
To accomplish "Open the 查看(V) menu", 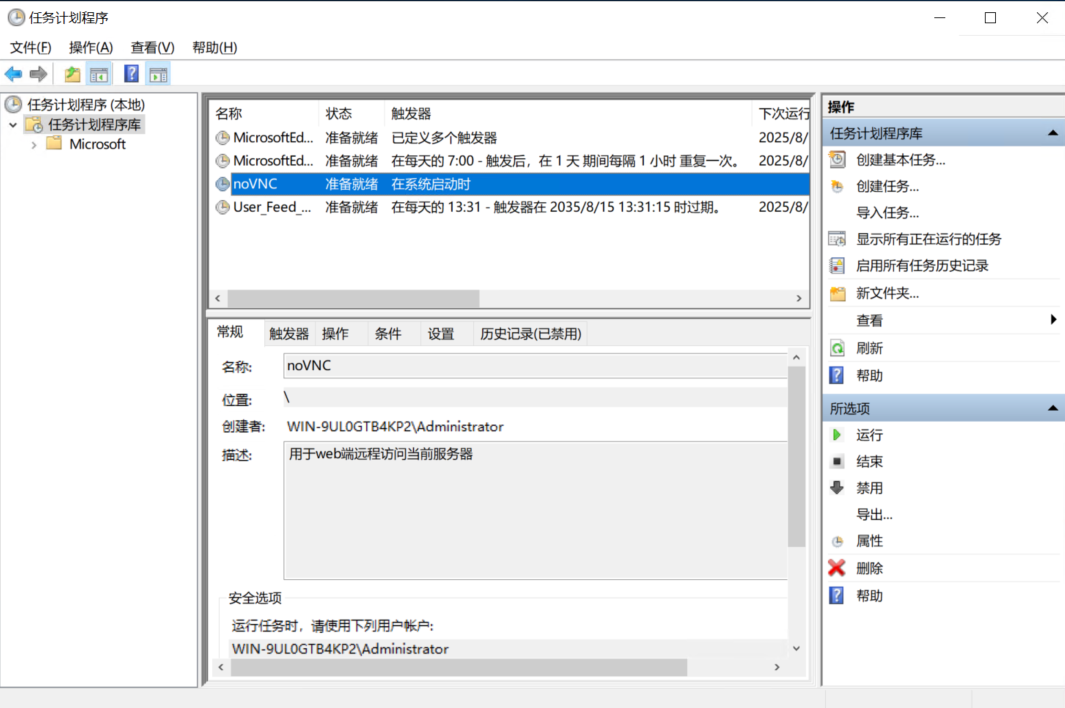I will (153, 48).
